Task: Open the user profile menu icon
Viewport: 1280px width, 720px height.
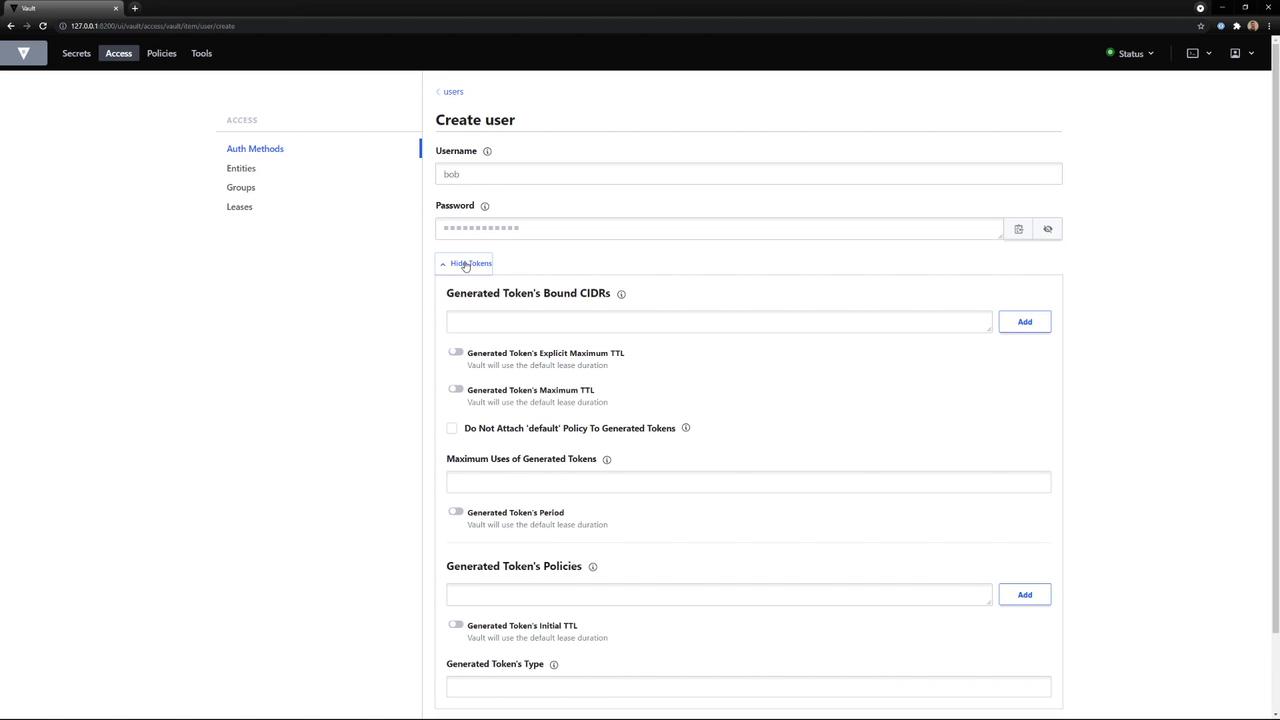Action: pos(1236,53)
